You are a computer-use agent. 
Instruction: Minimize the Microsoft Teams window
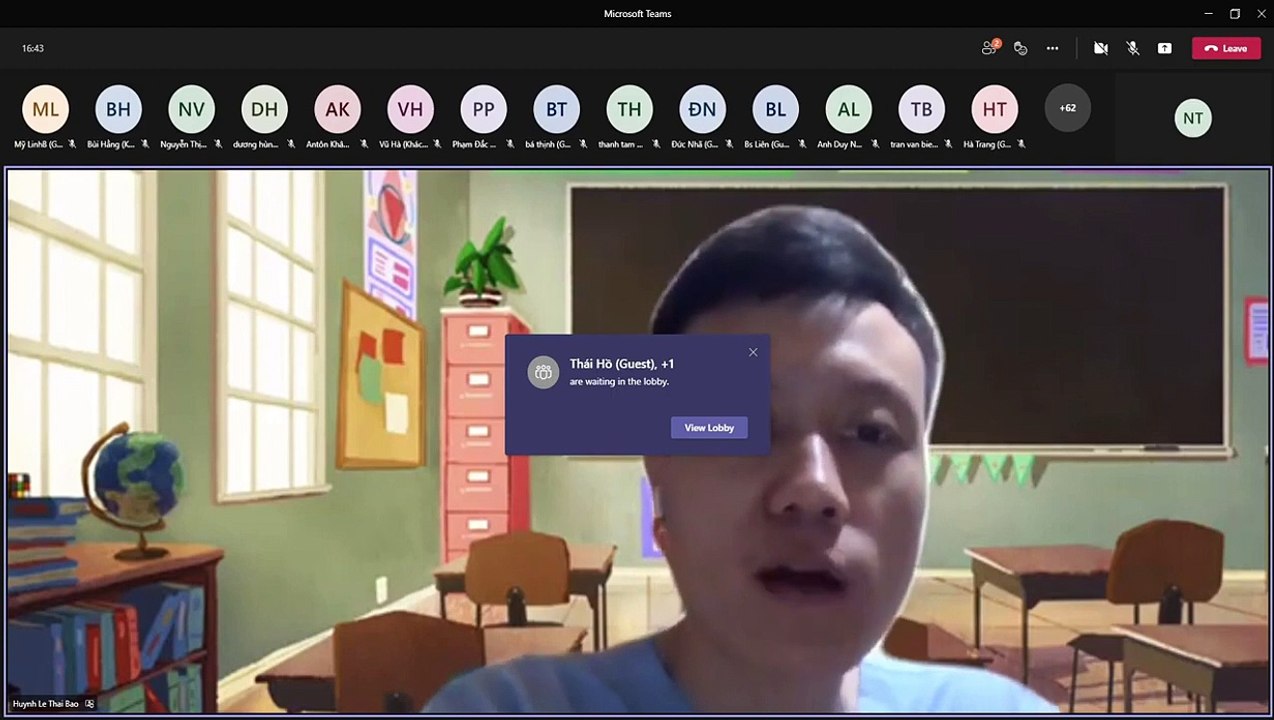[x=1207, y=13]
